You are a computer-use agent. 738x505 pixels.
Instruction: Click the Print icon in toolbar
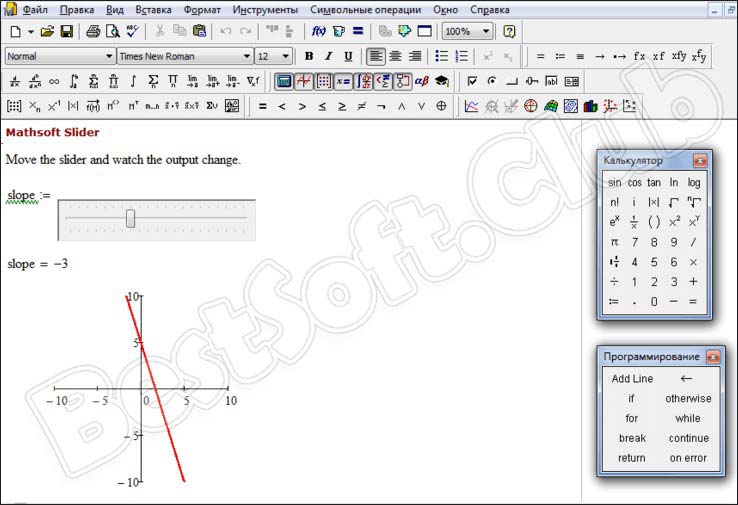click(x=93, y=31)
